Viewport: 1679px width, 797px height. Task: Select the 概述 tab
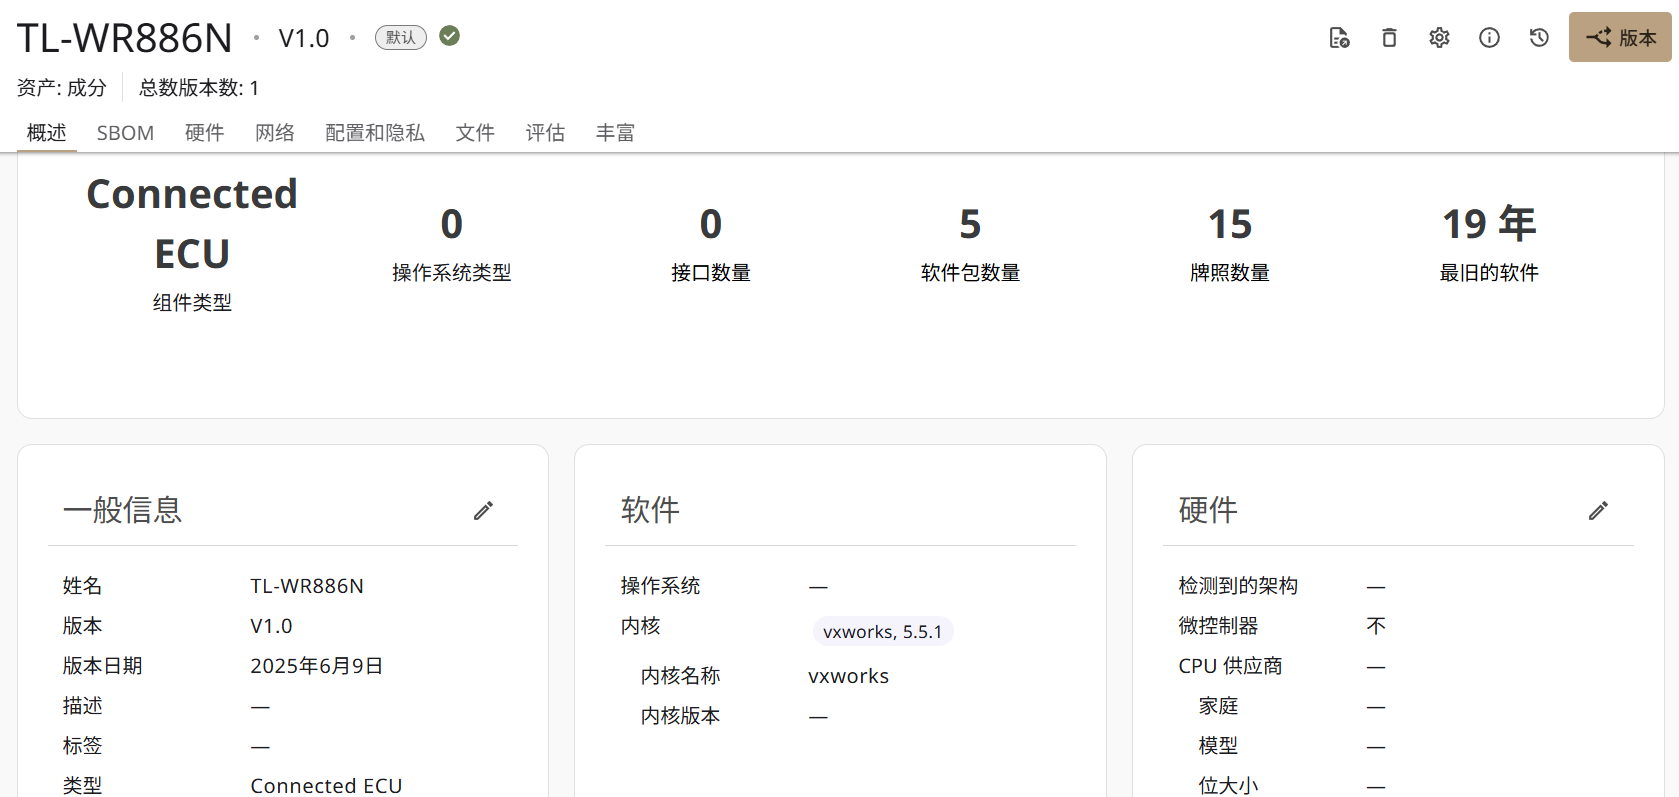point(46,133)
